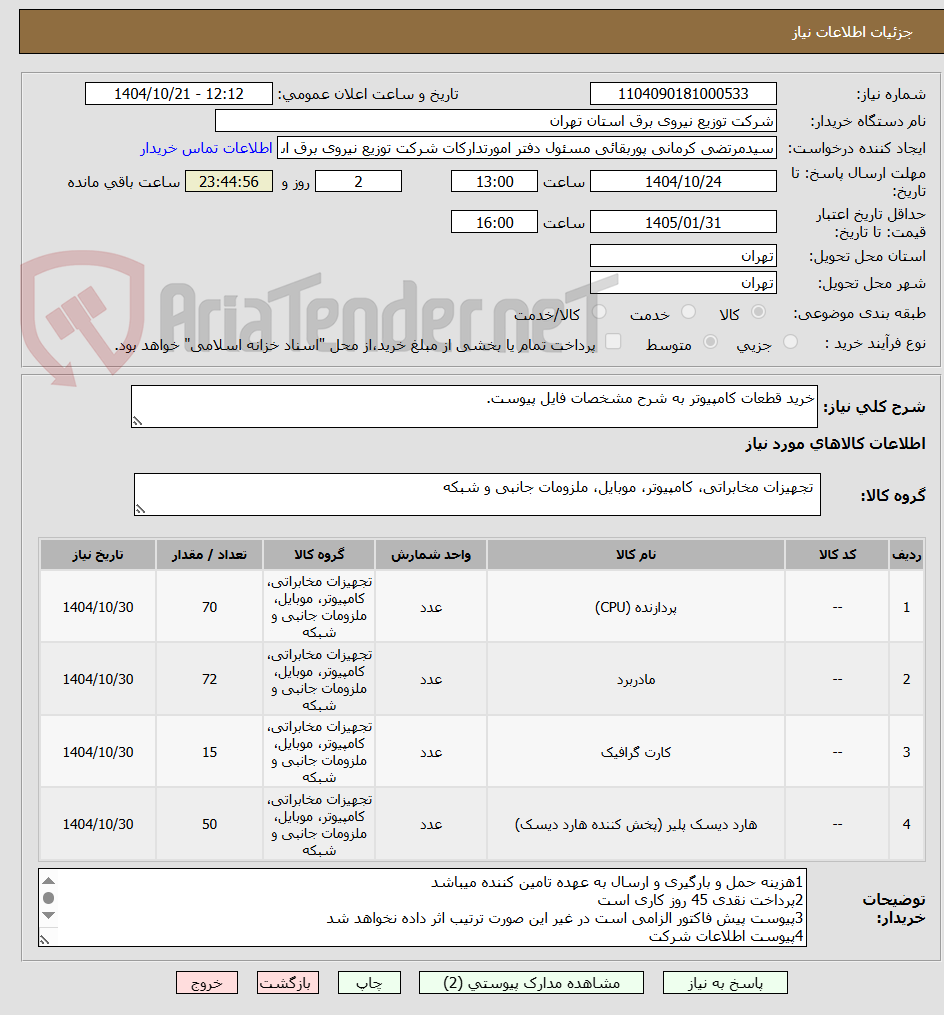Open مشاهده مدارک پیوستی (2) attachments
This screenshot has height=1015, width=944.
coord(532,983)
